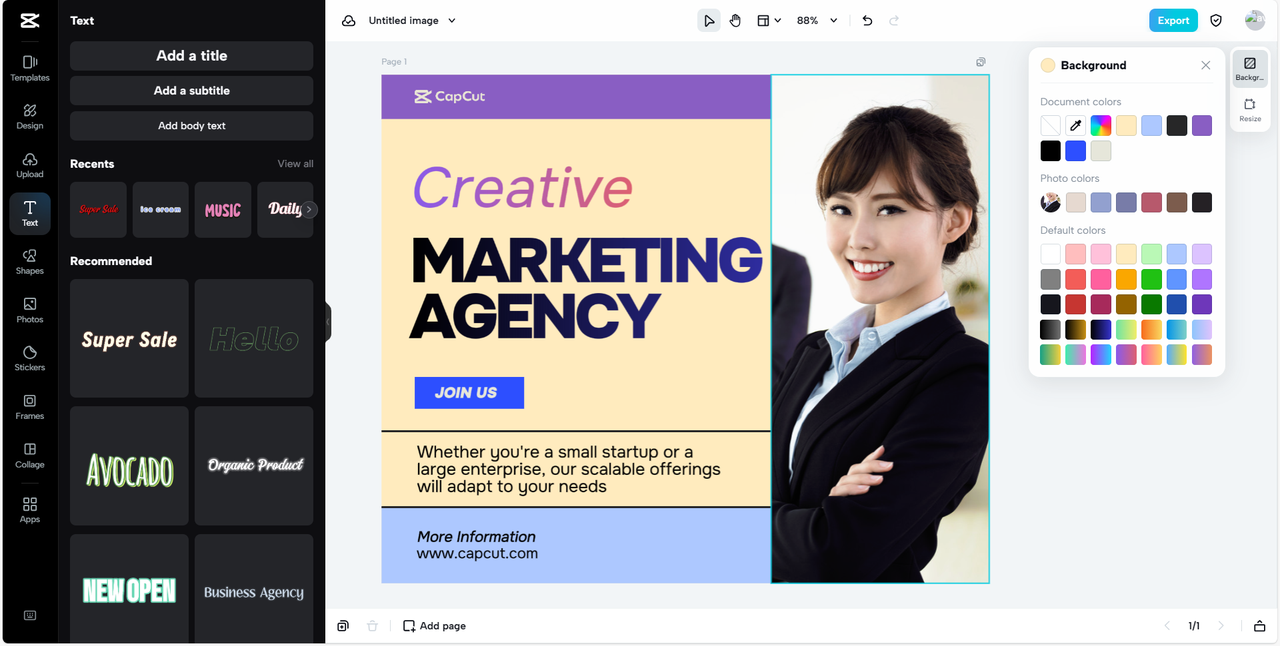This screenshot has height=646, width=1280.
Task: Click the Export button
Action: point(1173,20)
